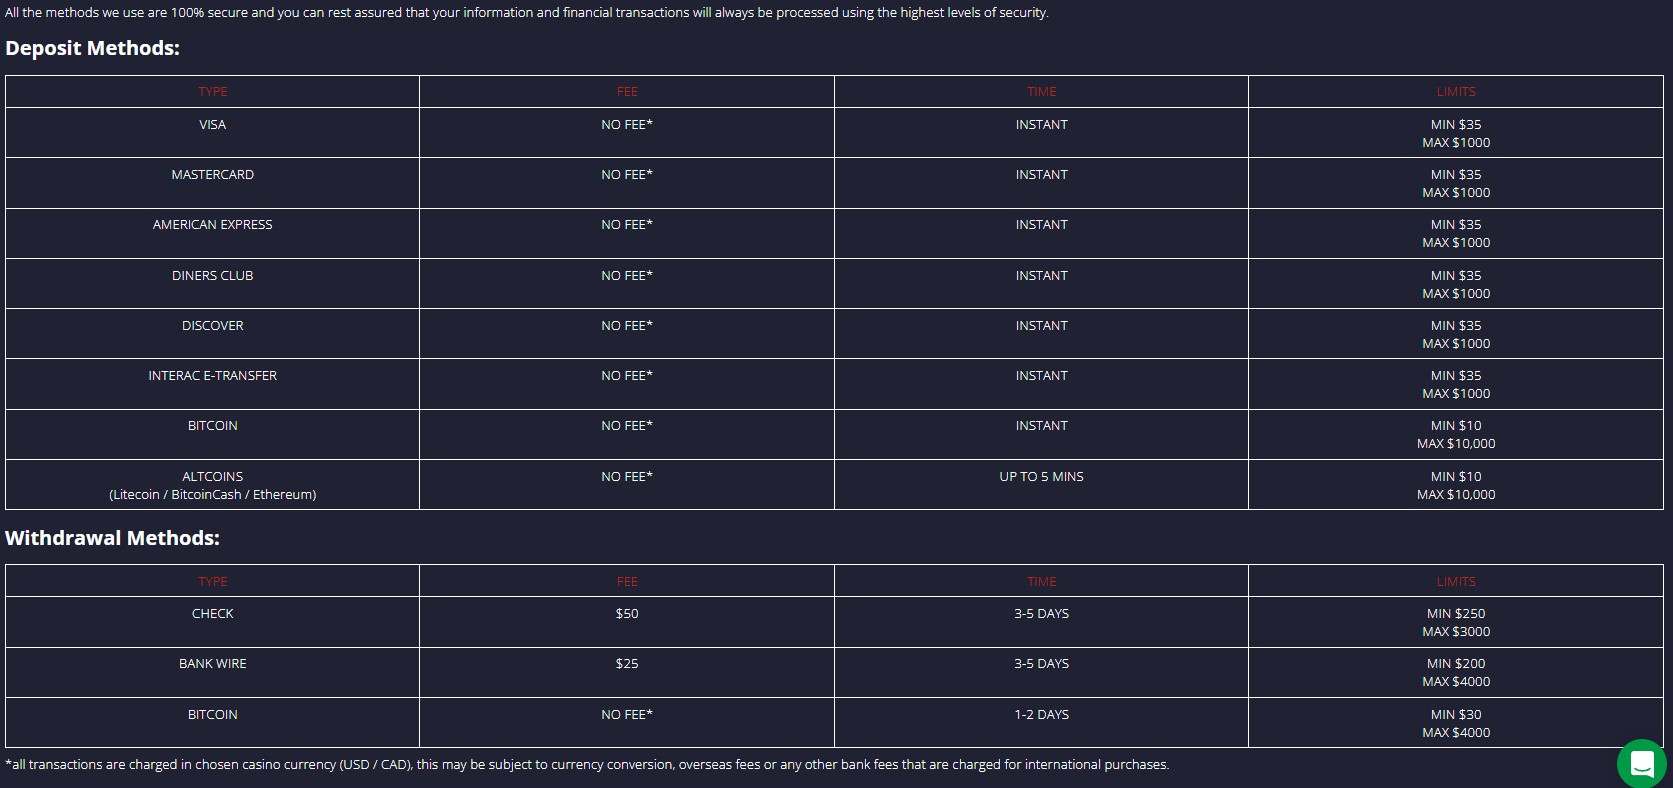Click the VISA deposit type cell
This screenshot has width=1673, height=788.
[x=212, y=125]
